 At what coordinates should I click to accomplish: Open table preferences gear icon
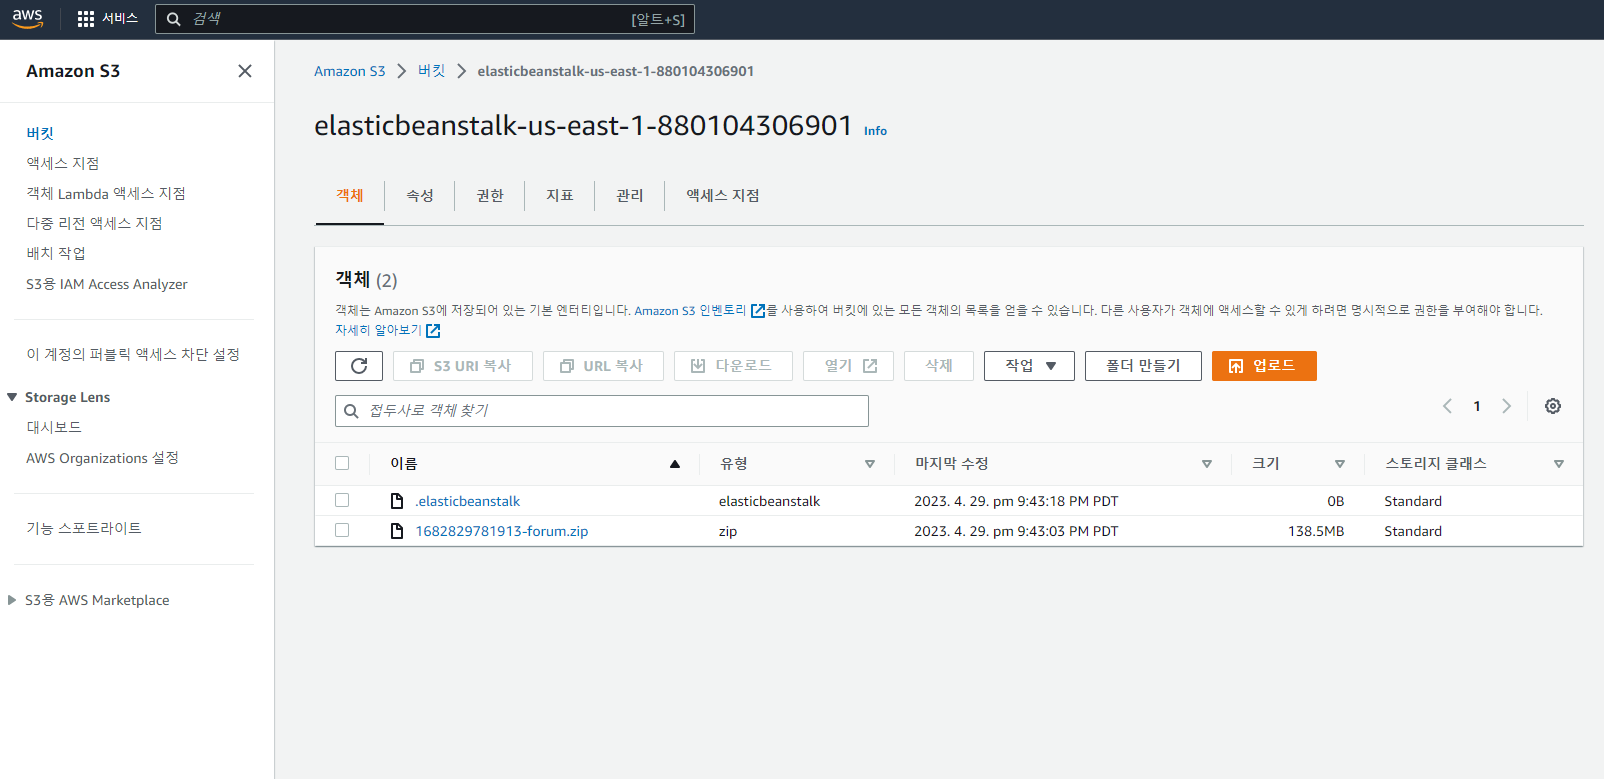click(1553, 406)
